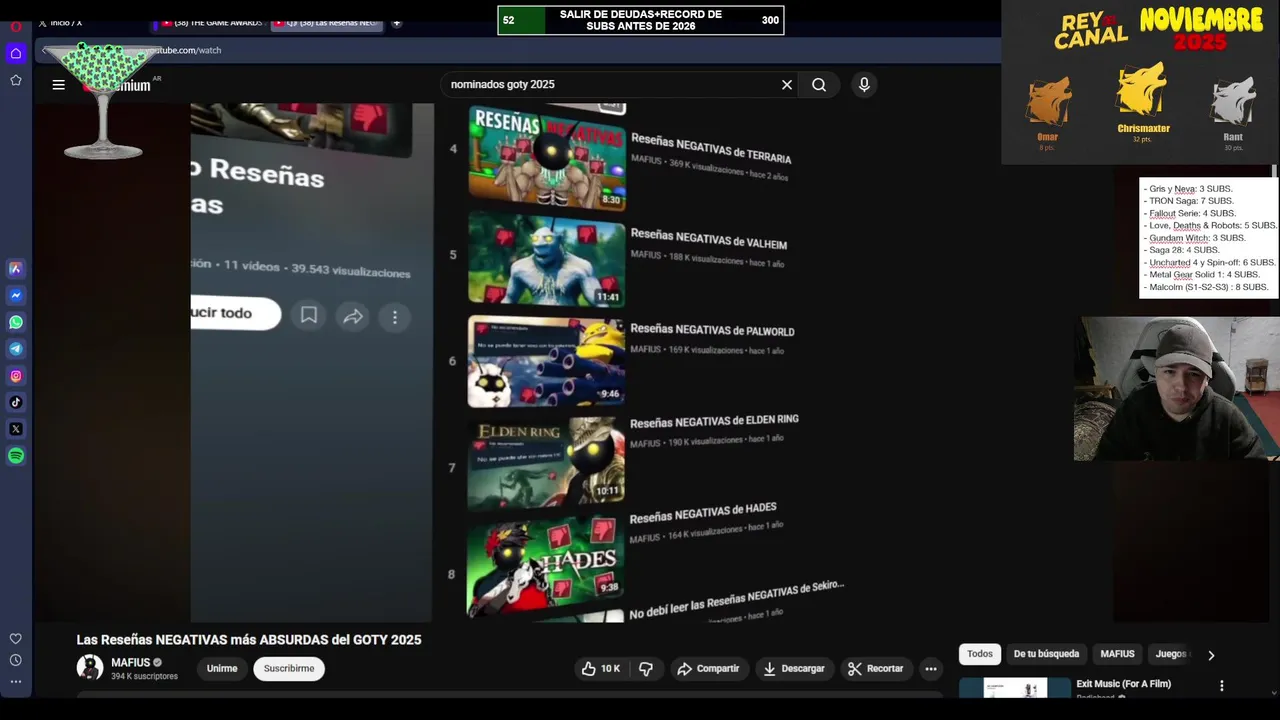Clear the YouTube search query
This screenshot has height=720, width=1280.
(x=787, y=85)
